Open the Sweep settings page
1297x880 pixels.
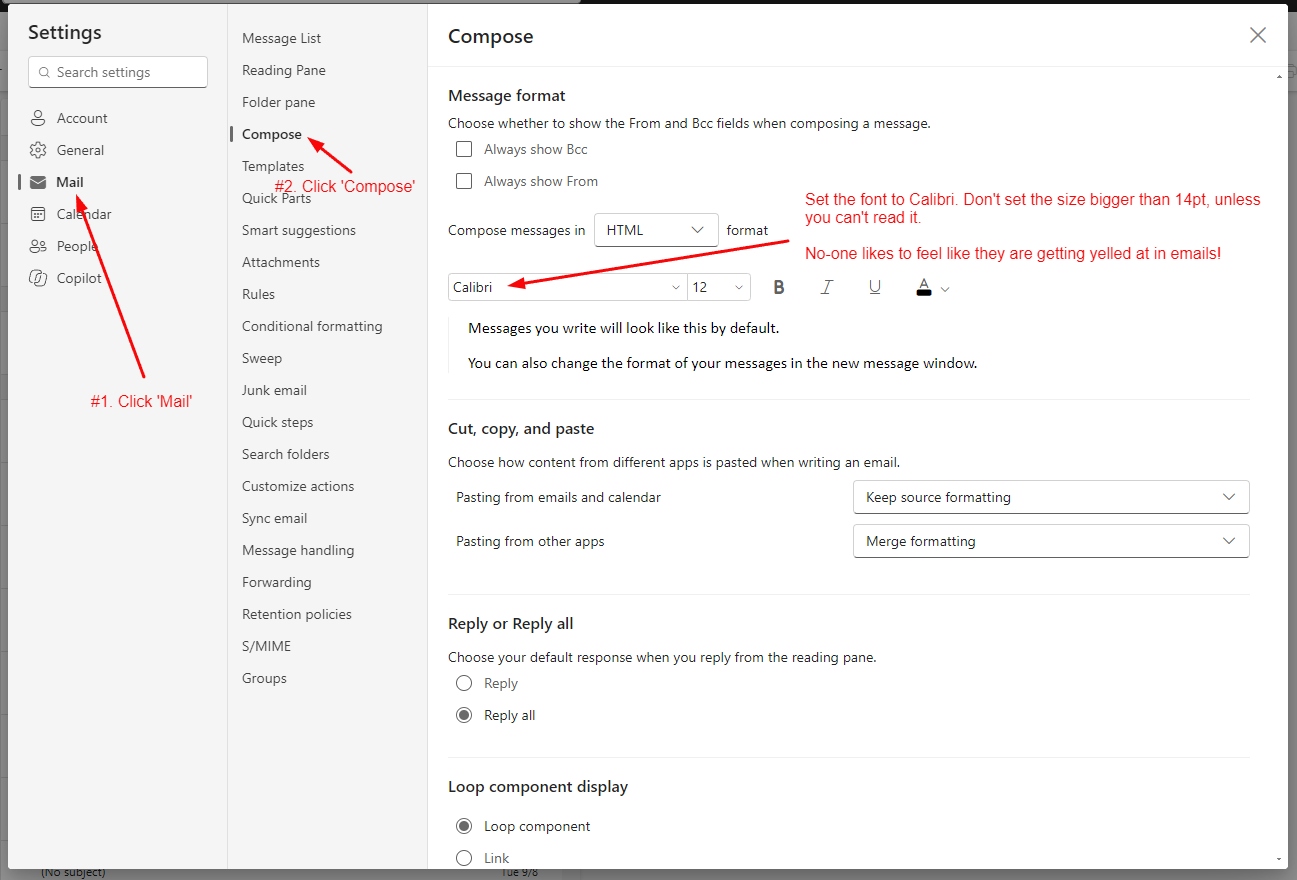point(262,358)
